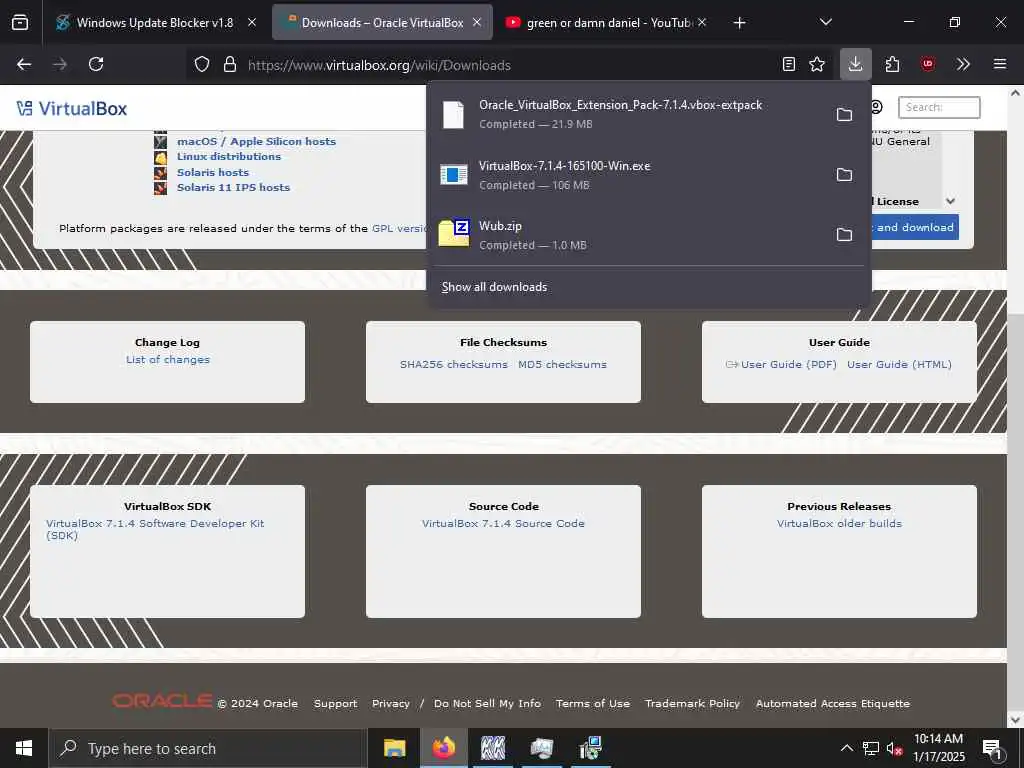Open MD5 checksums link
This screenshot has width=1024, height=768.
pos(562,364)
